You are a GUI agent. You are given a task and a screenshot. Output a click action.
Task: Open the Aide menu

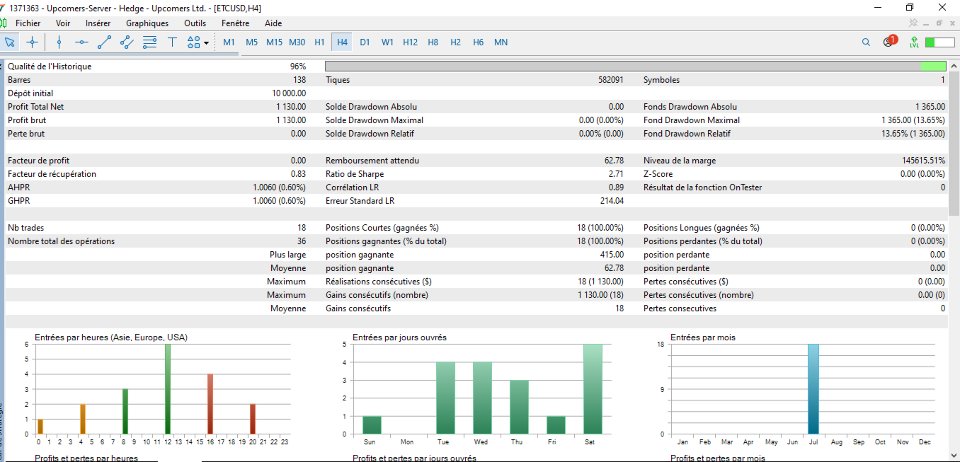tap(273, 23)
